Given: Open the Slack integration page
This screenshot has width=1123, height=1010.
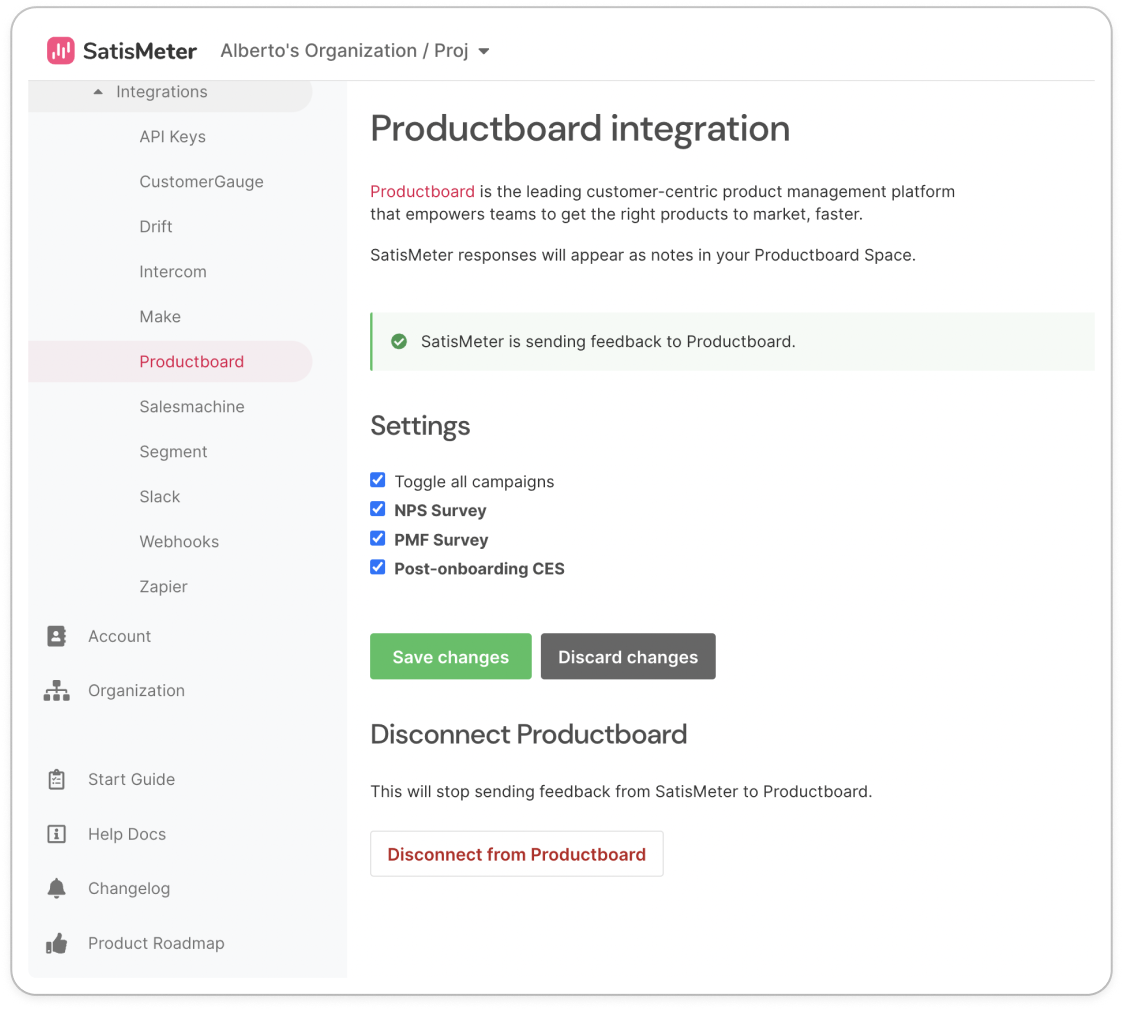Looking at the screenshot, I should [x=160, y=496].
